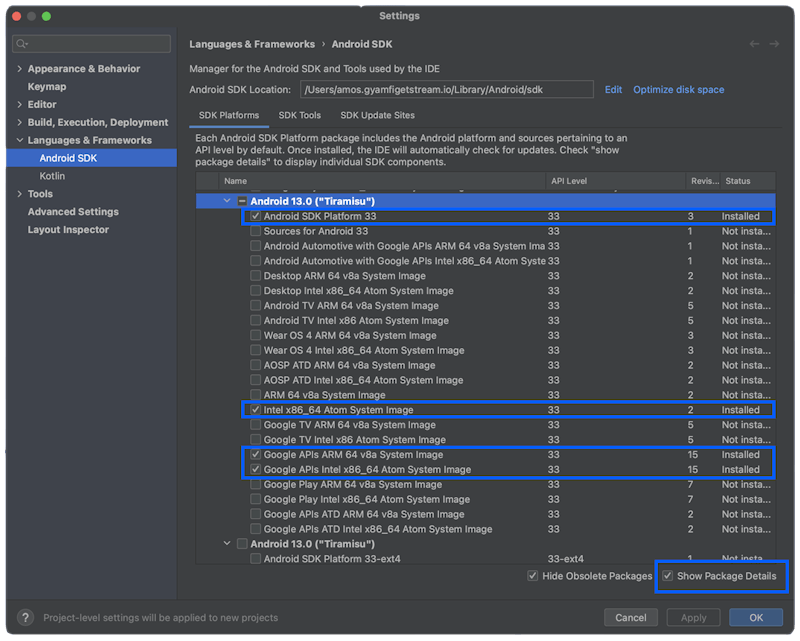This screenshot has height=641, width=800.
Task: Expand the Build, Execution, Deployment section
Action: click(x=18, y=123)
